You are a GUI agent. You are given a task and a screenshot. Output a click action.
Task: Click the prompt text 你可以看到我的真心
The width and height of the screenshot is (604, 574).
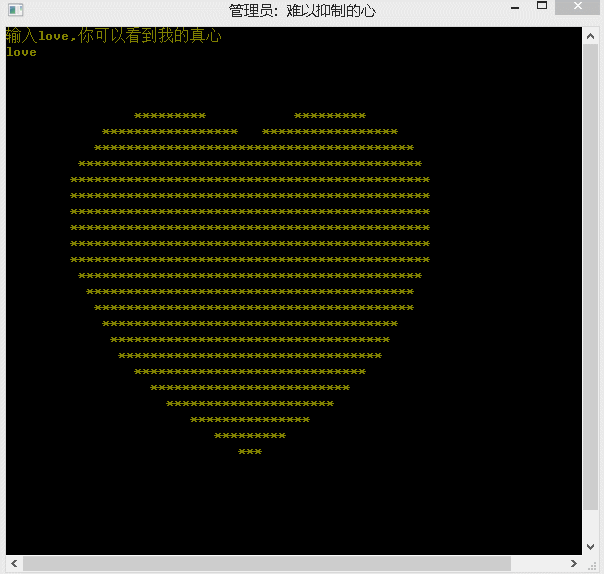tap(150, 36)
